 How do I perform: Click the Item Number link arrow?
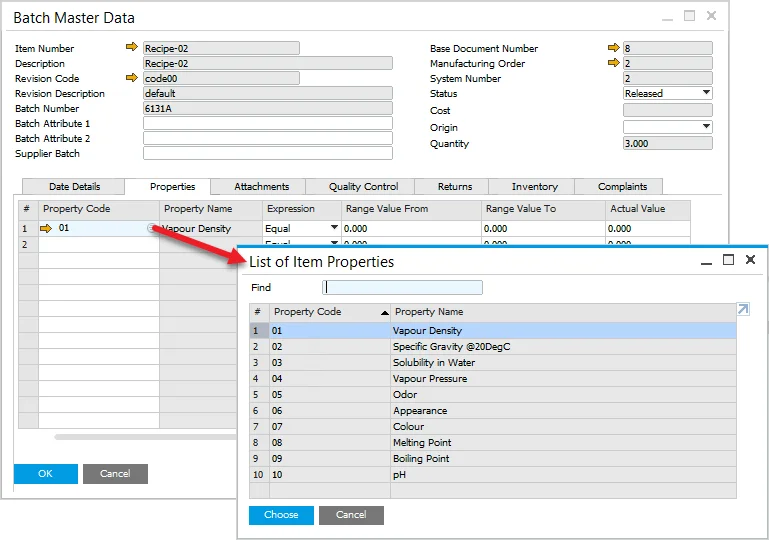point(132,48)
